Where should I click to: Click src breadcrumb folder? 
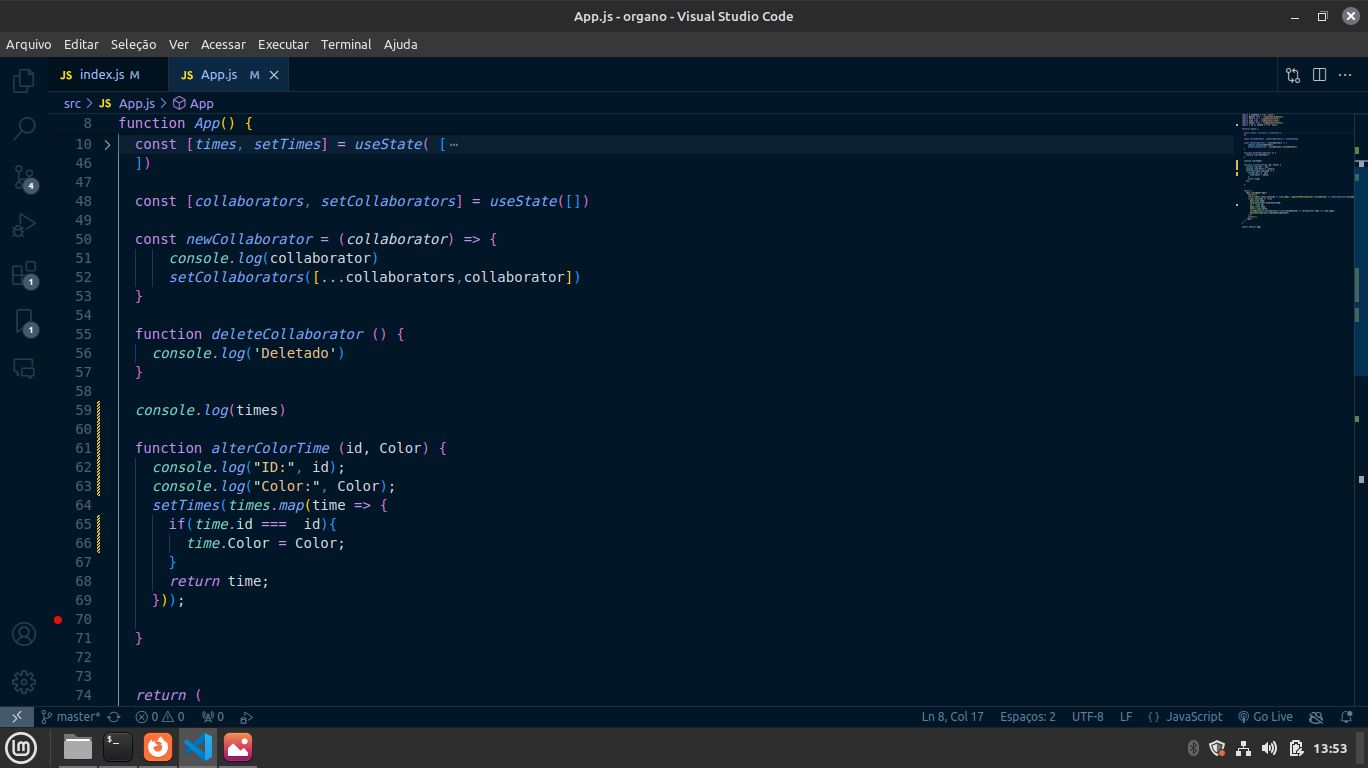click(x=72, y=103)
